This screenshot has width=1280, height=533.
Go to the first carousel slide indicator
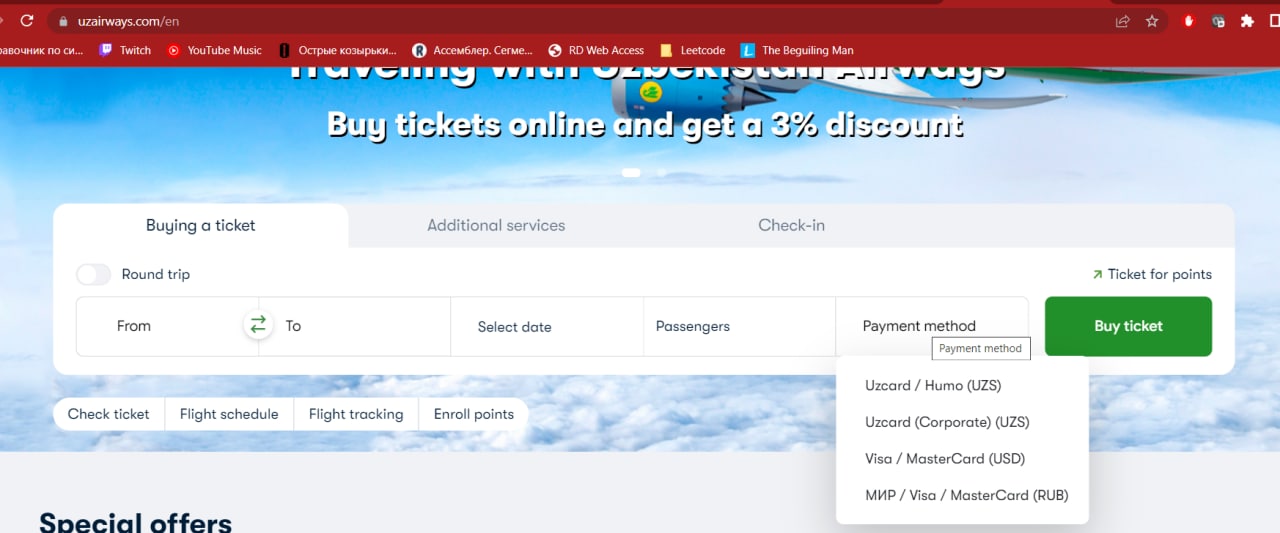(x=631, y=172)
